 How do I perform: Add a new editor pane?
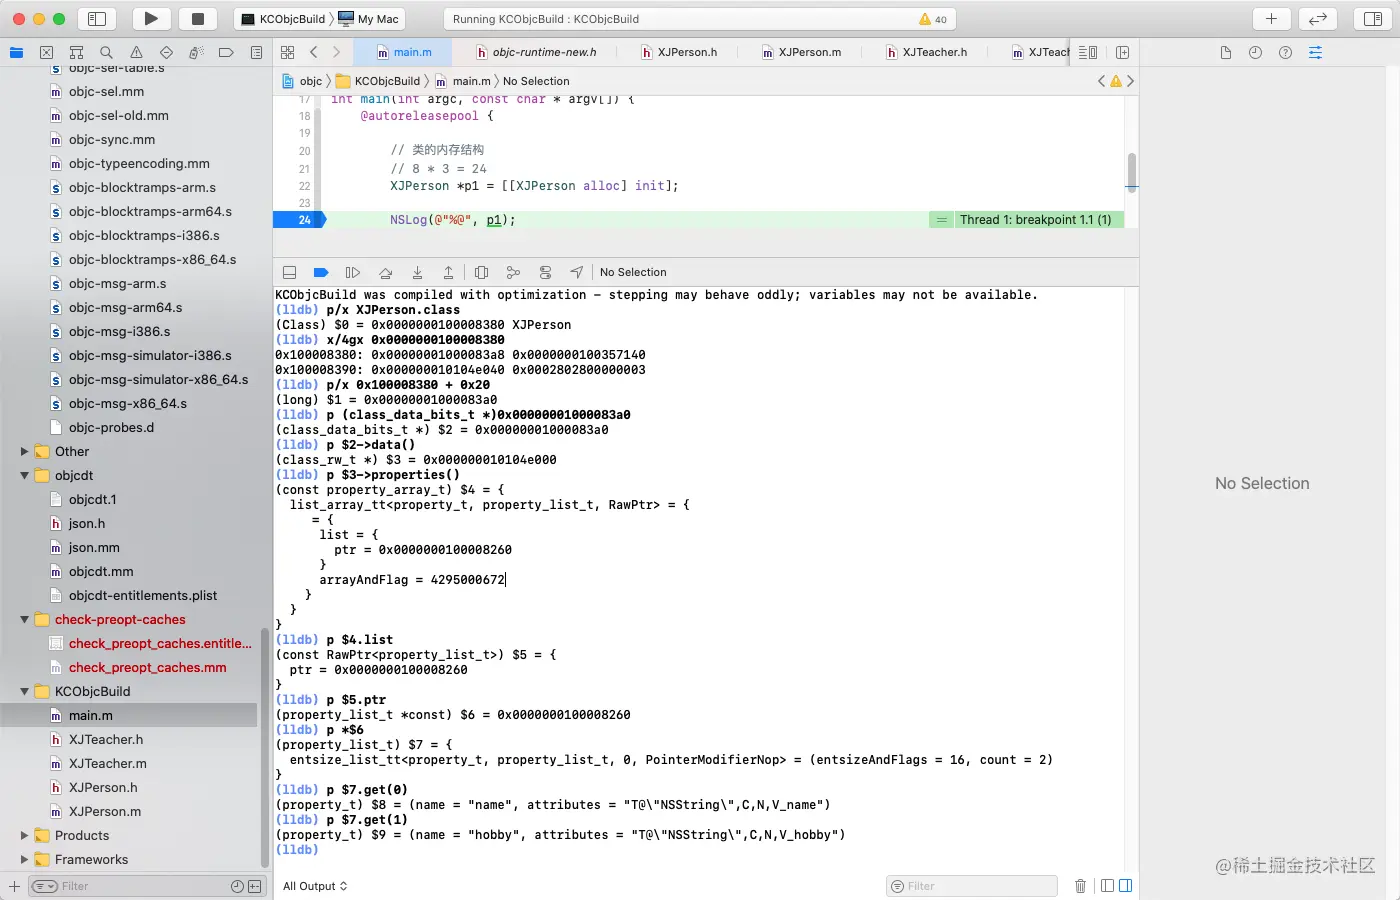pyautogui.click(x=1122, y=52)
